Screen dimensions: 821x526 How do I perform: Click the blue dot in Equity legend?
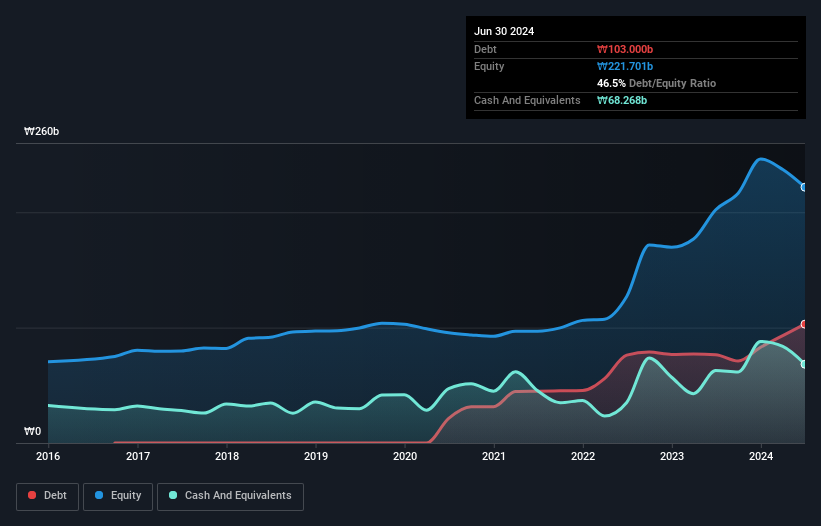click(x=99, y=495)
